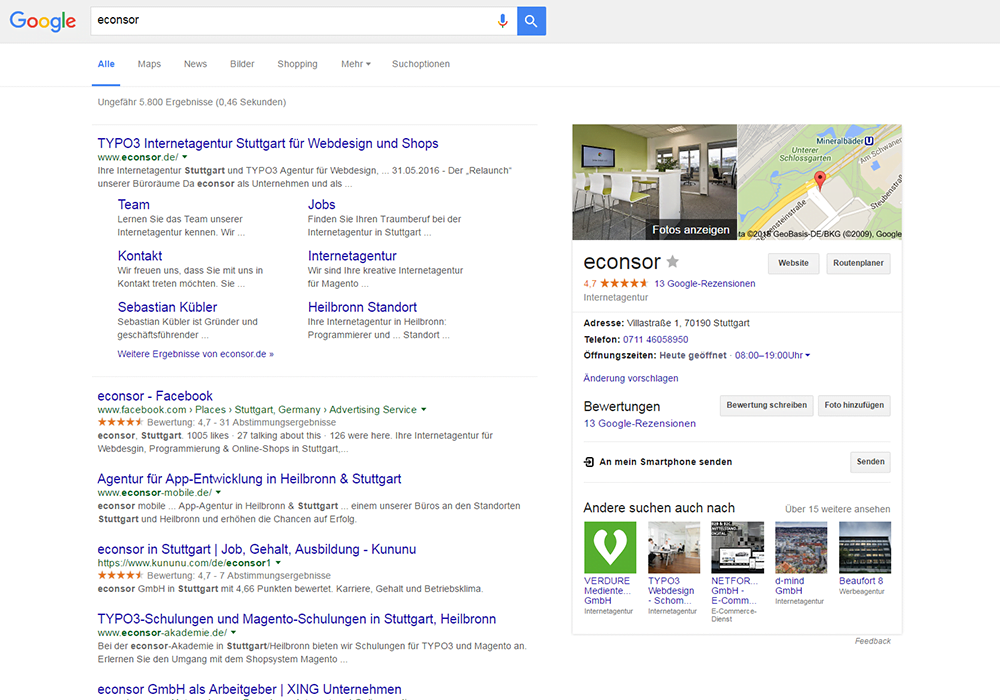Expand dropdown arrow next to www.econsor.de
This screenshot has height=700, width=1000.
click(185, 157)
